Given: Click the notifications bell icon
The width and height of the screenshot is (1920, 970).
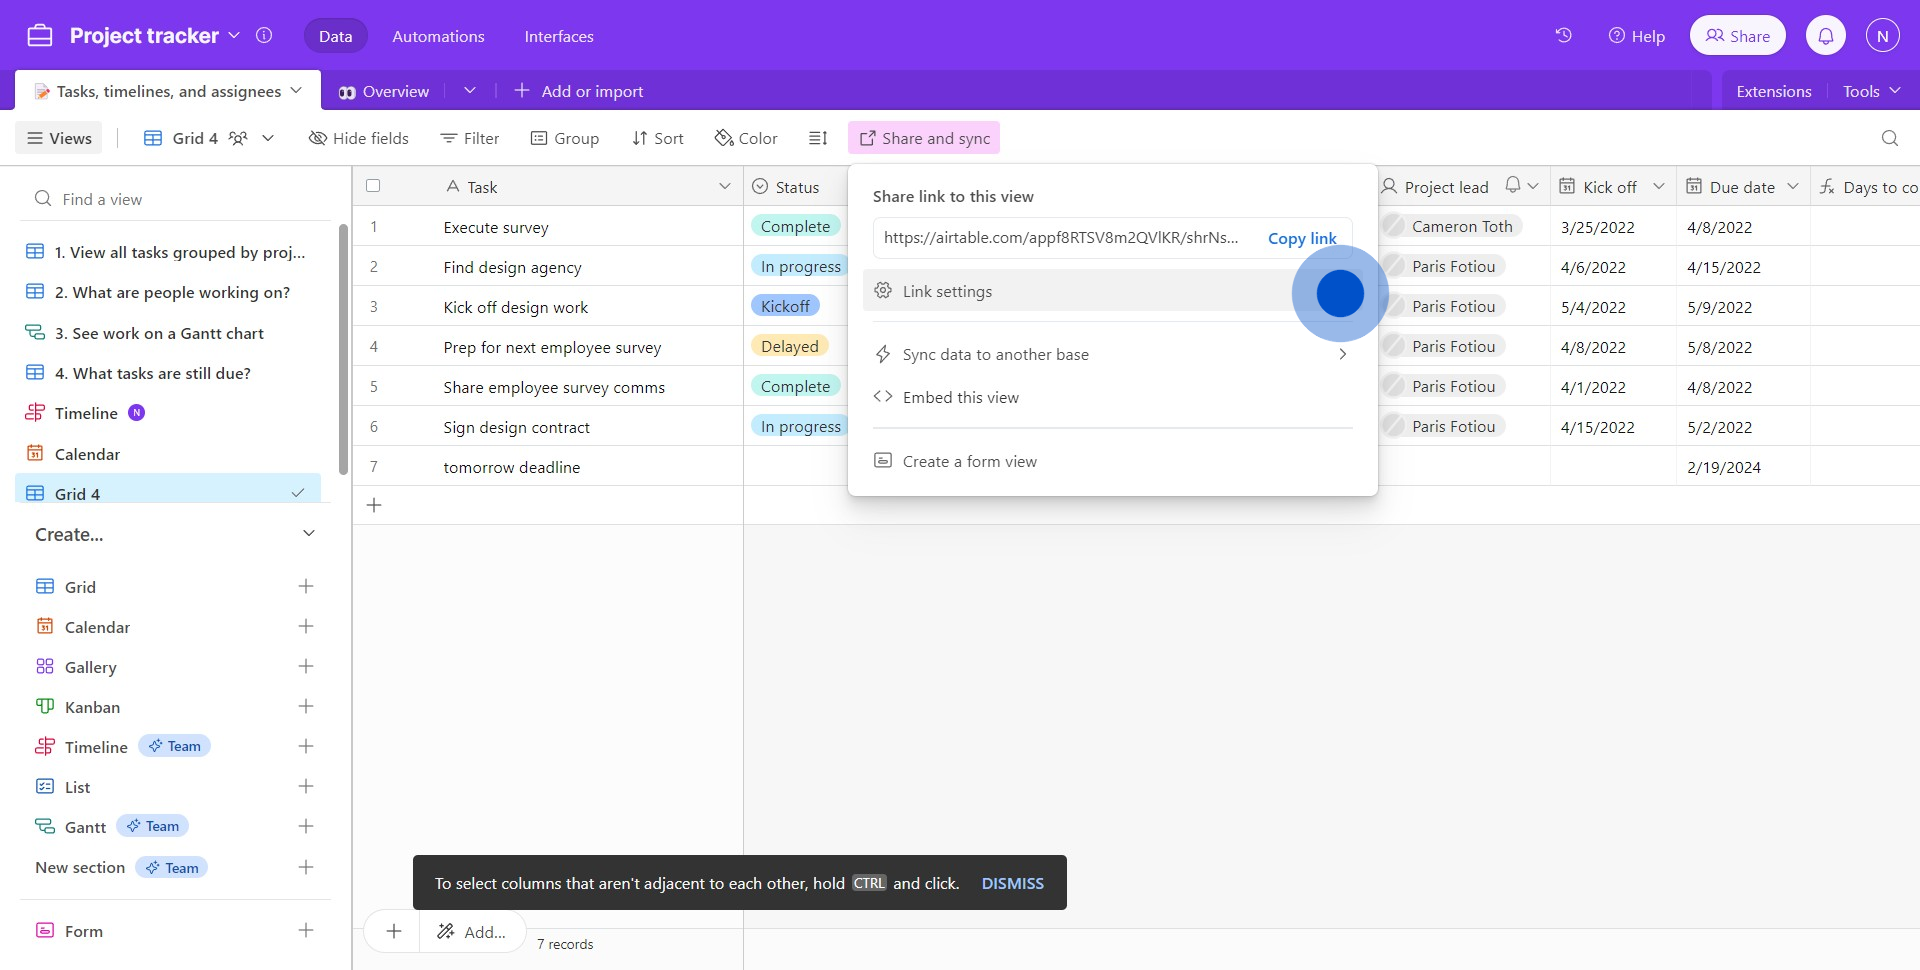Looking at the screenshot, I should (x=1825, y=36).
